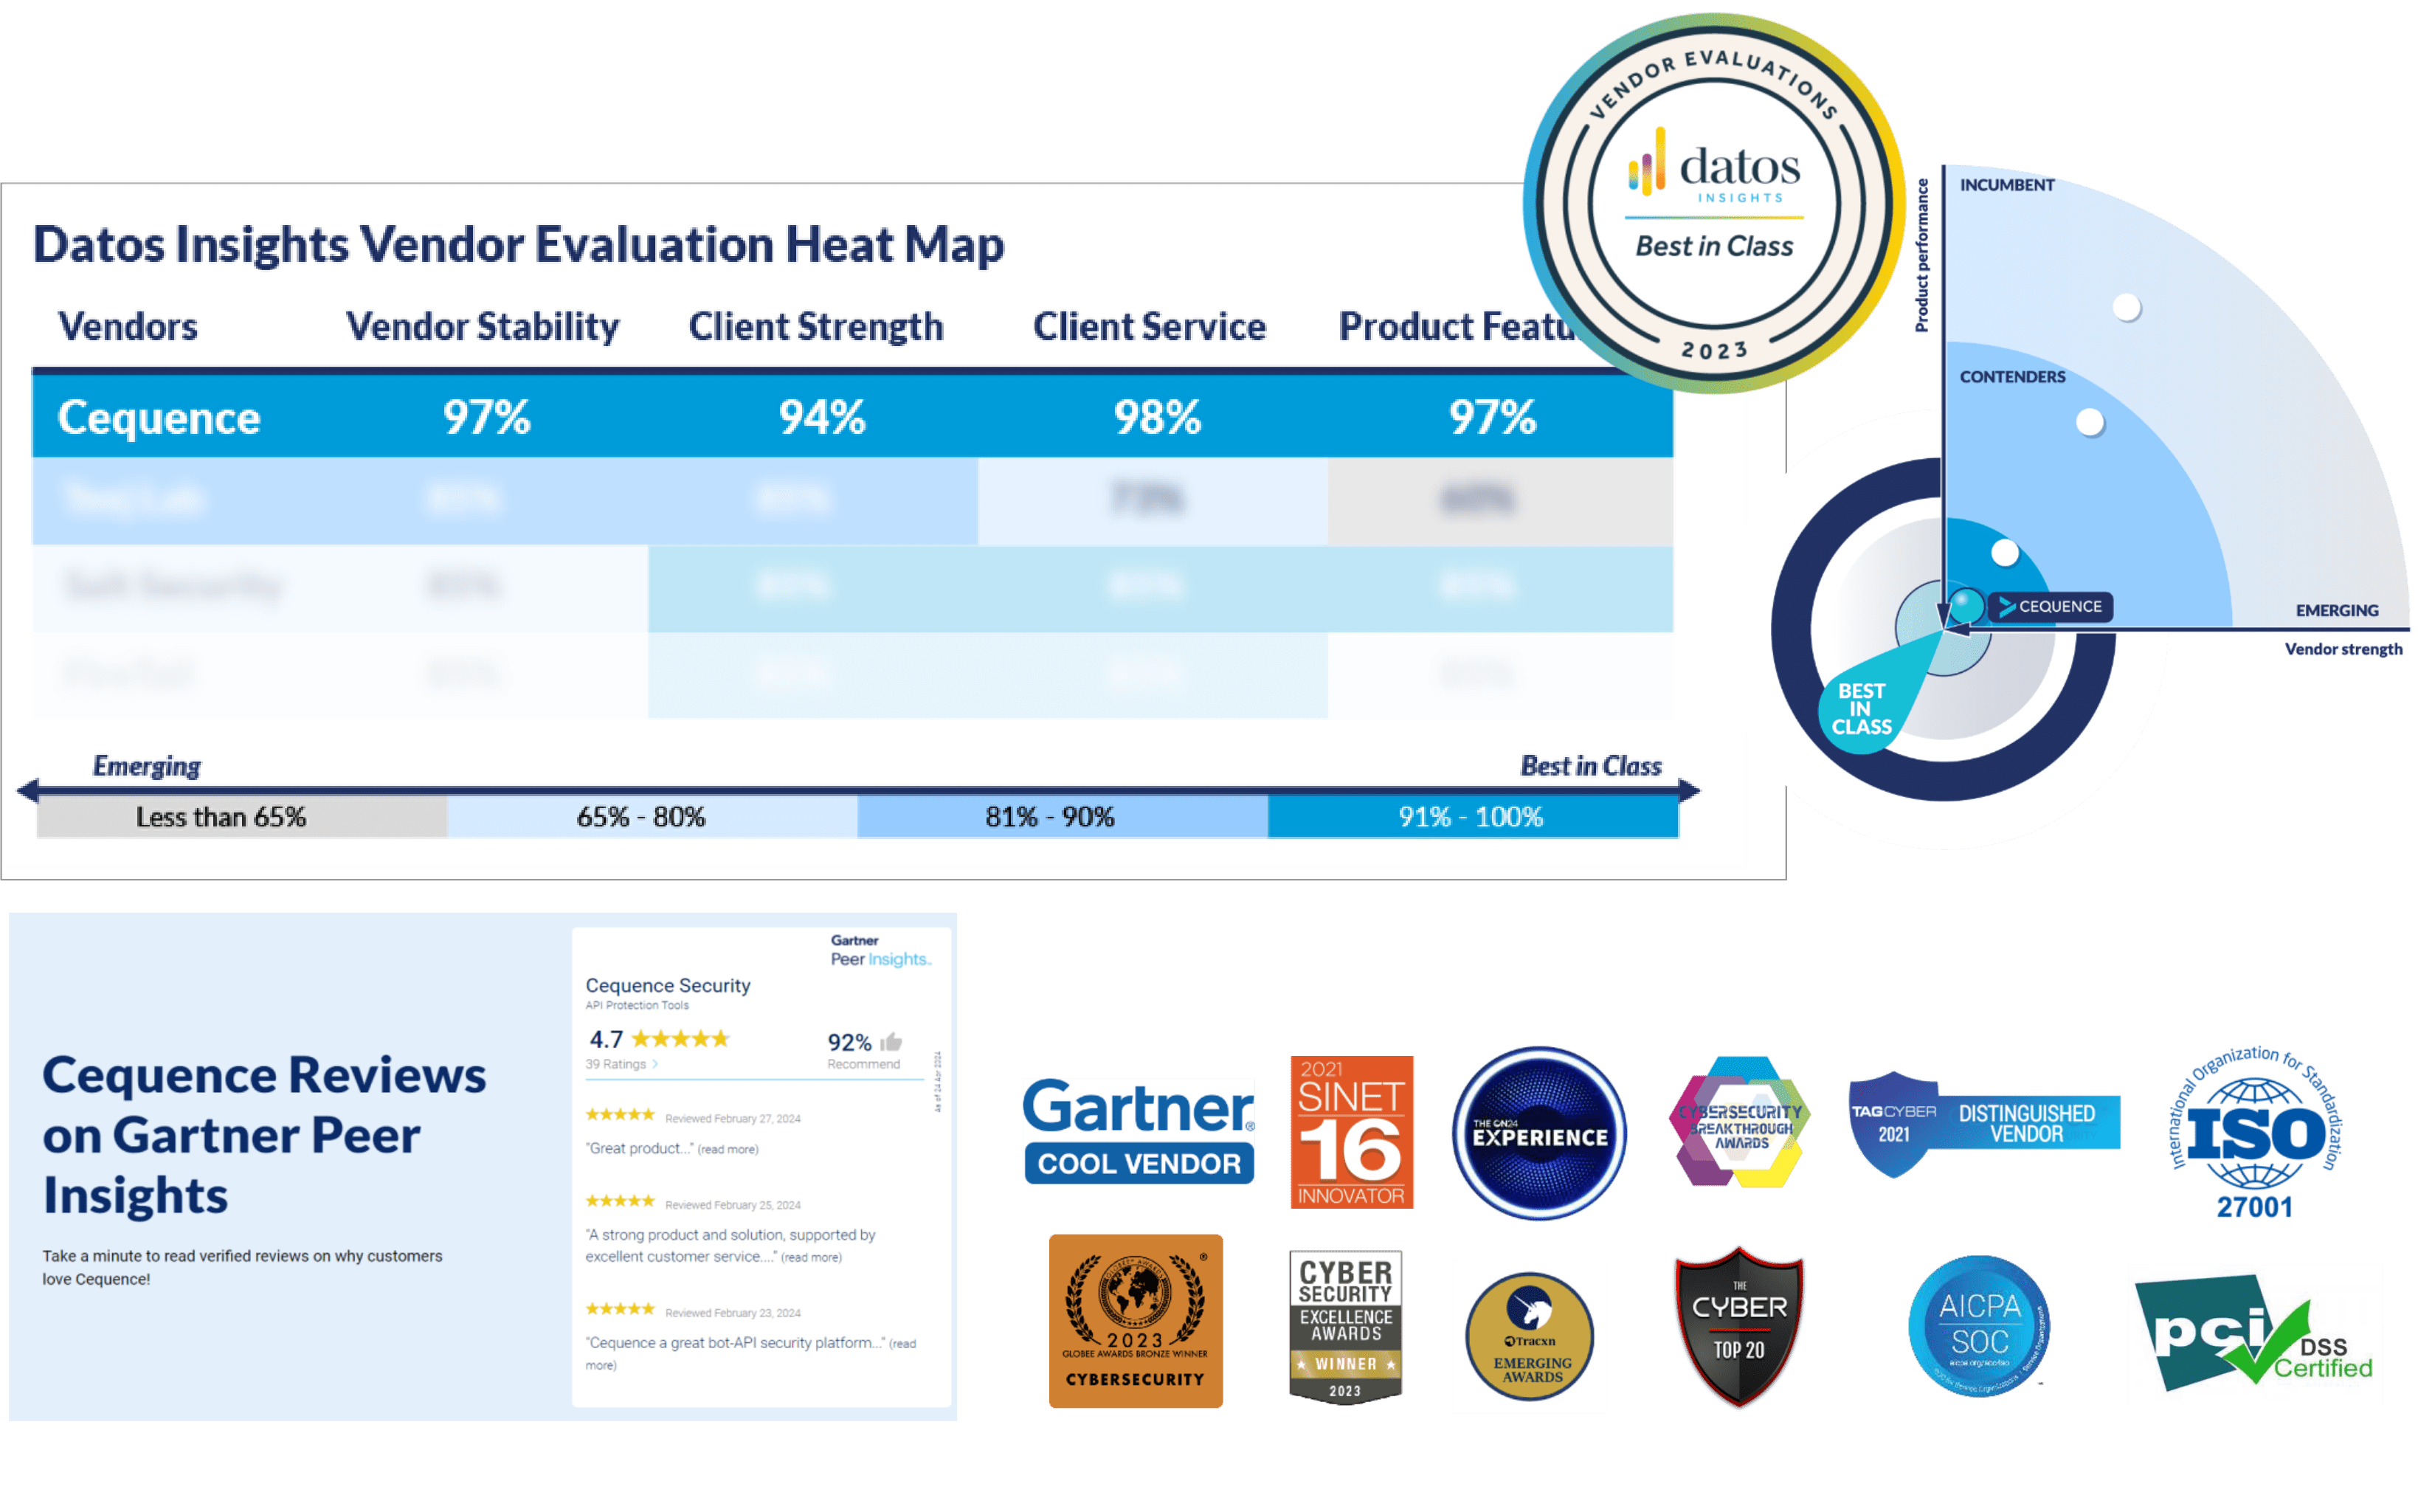This screenshot has height=1512, width=2418.
Task: Click the PCI DSS Certified logo
Action: point(2254,1332)
